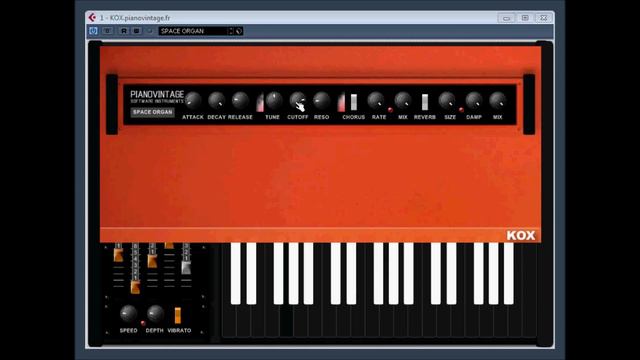Image resolution: width=640 pixels, height=360 pixels.
Task: Toggle the REVERB switch
Action: click(425, 102)
